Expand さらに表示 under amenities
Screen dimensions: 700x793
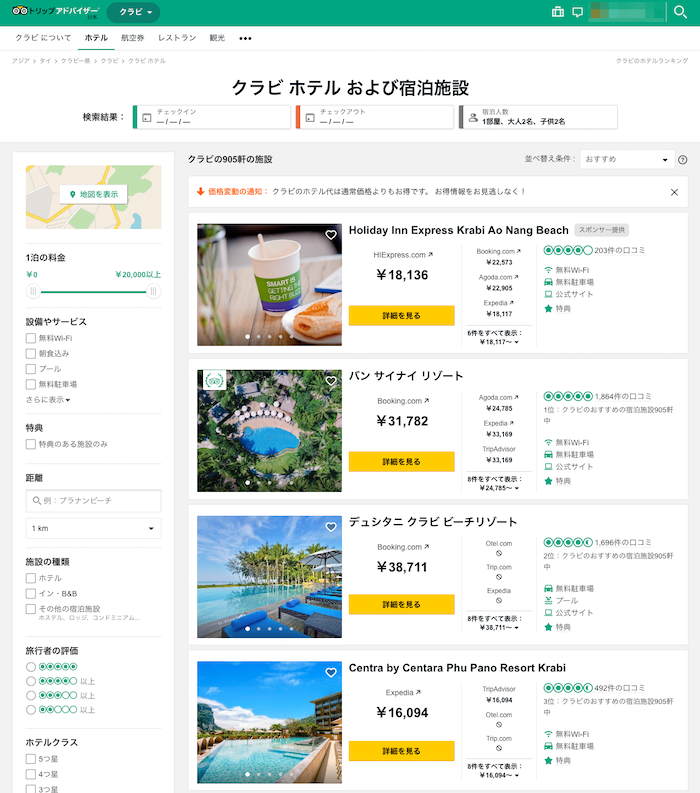coord(48,400)
